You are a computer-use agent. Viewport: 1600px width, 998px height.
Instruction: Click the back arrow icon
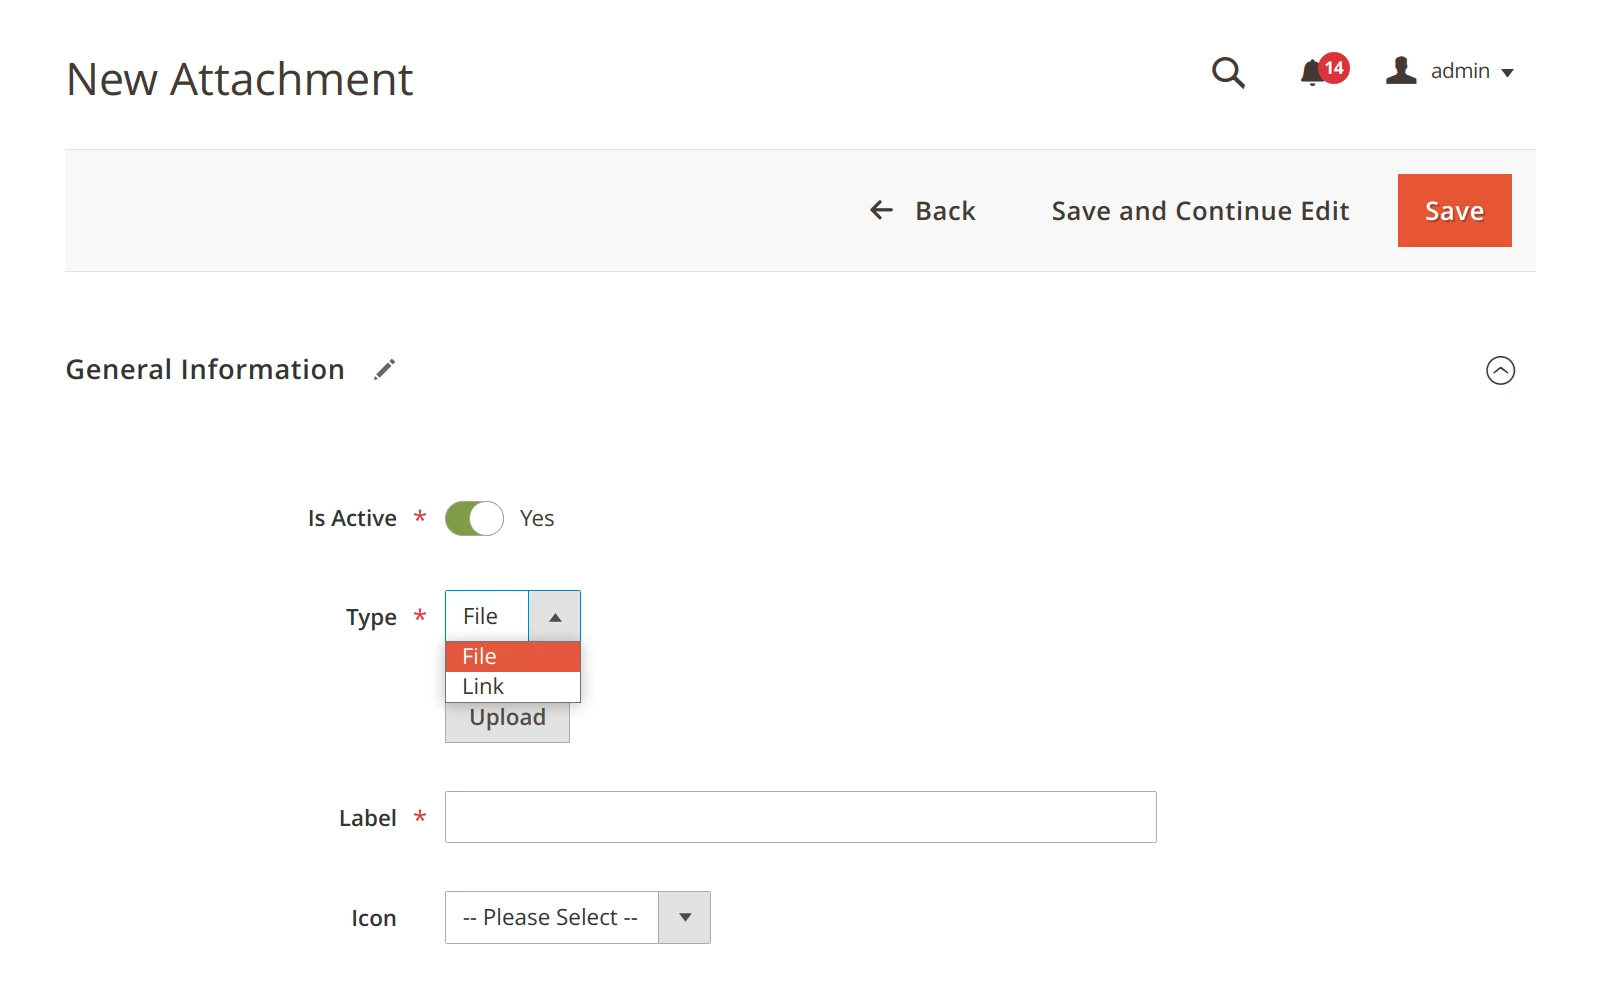click(880, 210)
